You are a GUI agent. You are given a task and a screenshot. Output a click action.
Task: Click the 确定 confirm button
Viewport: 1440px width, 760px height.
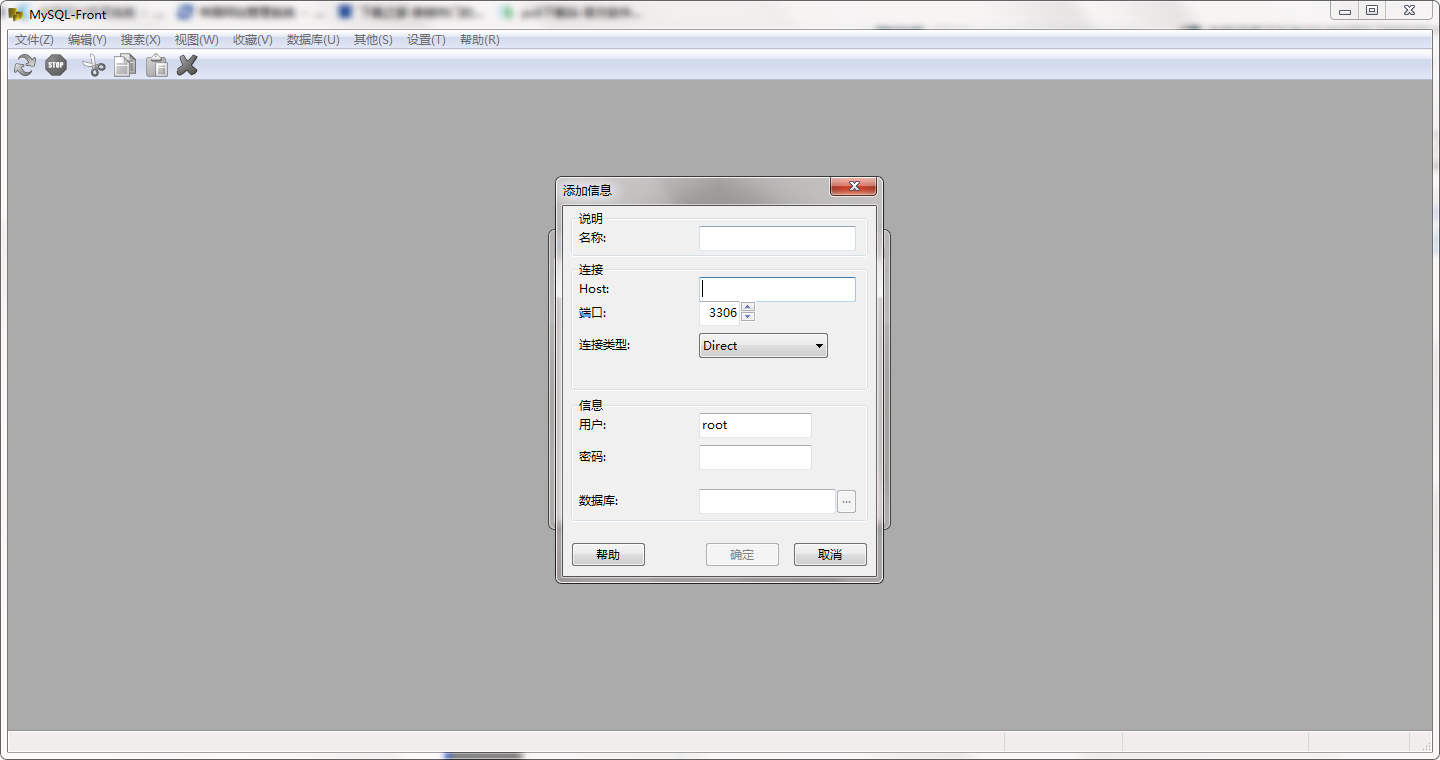tap(742, 555)
